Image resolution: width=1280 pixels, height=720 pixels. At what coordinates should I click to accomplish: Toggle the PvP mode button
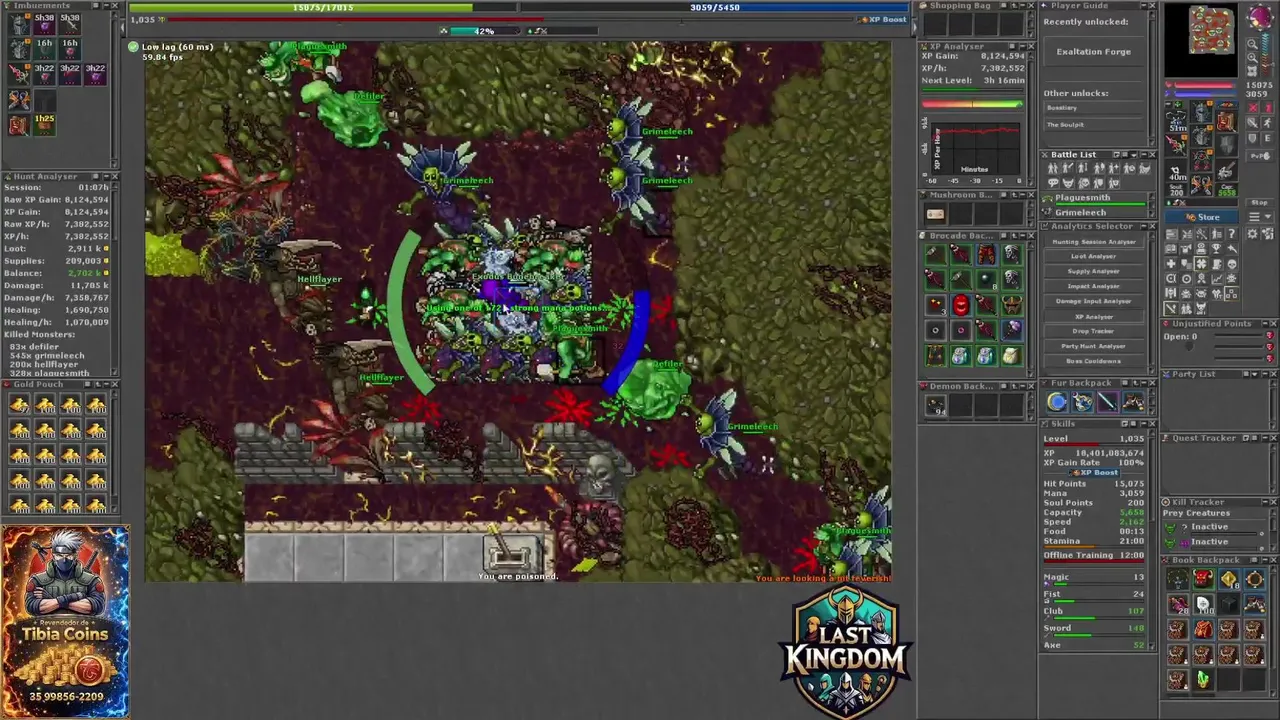[x=1259, y=156]
